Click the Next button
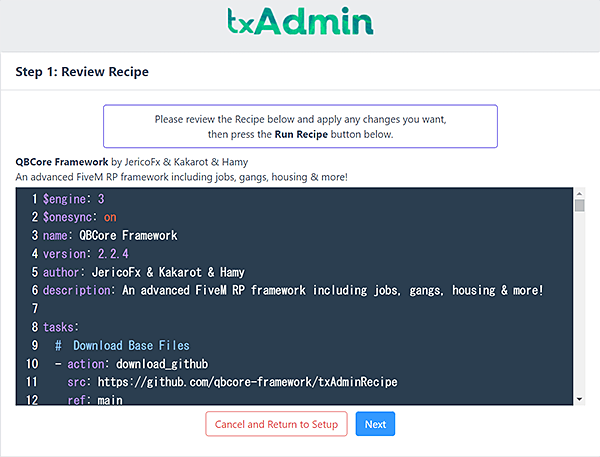 [x=375, y=424]
